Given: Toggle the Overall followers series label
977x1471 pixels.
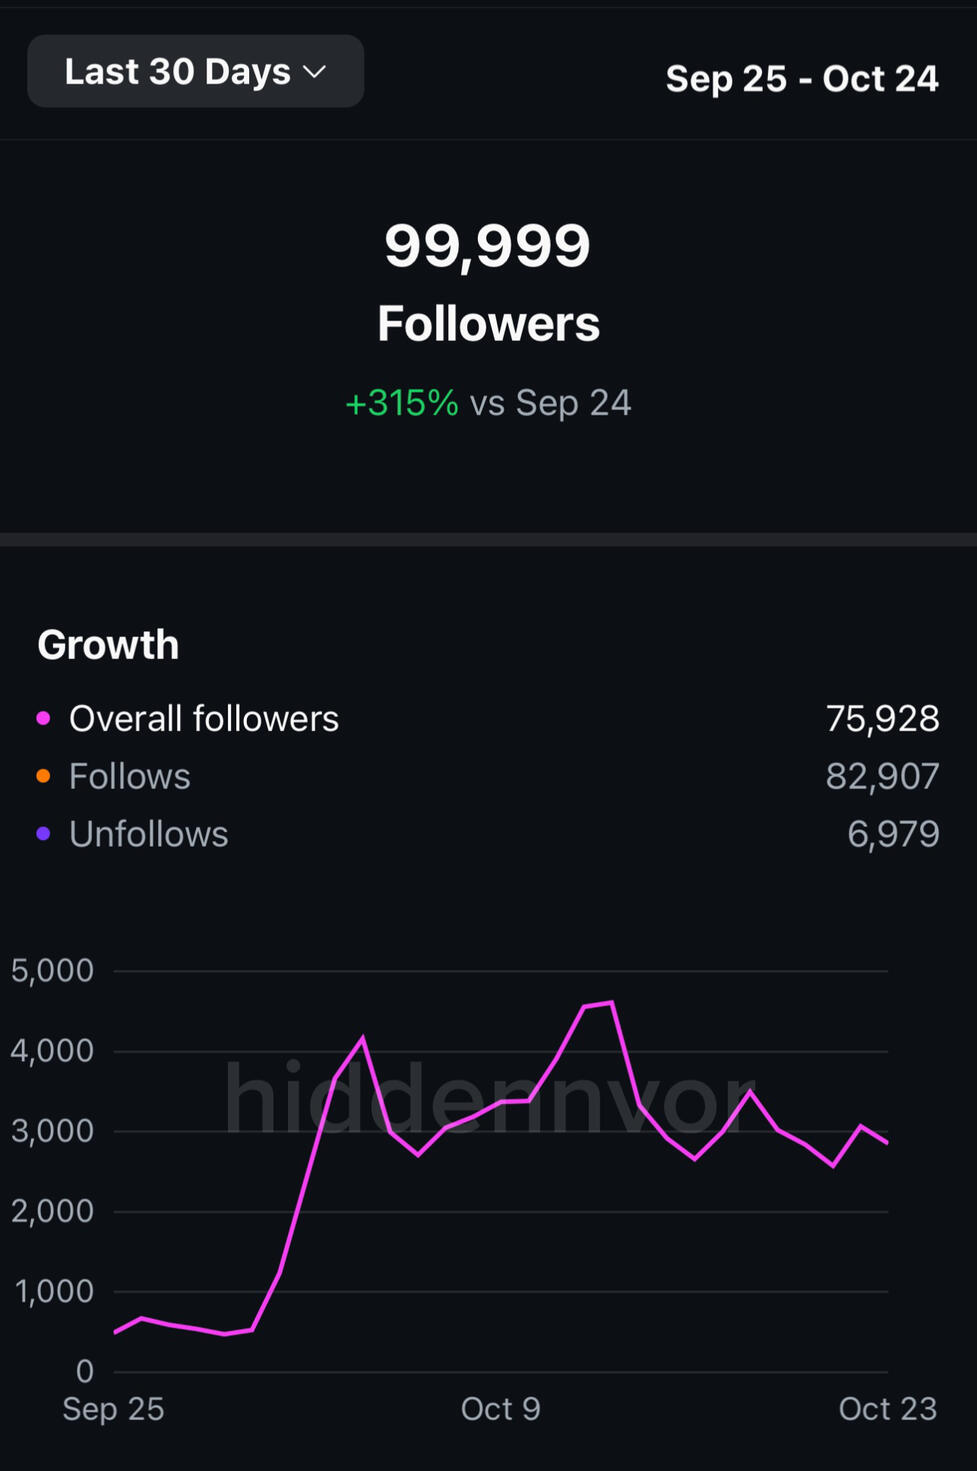Looking at the screenshot, I should (203, 719).
